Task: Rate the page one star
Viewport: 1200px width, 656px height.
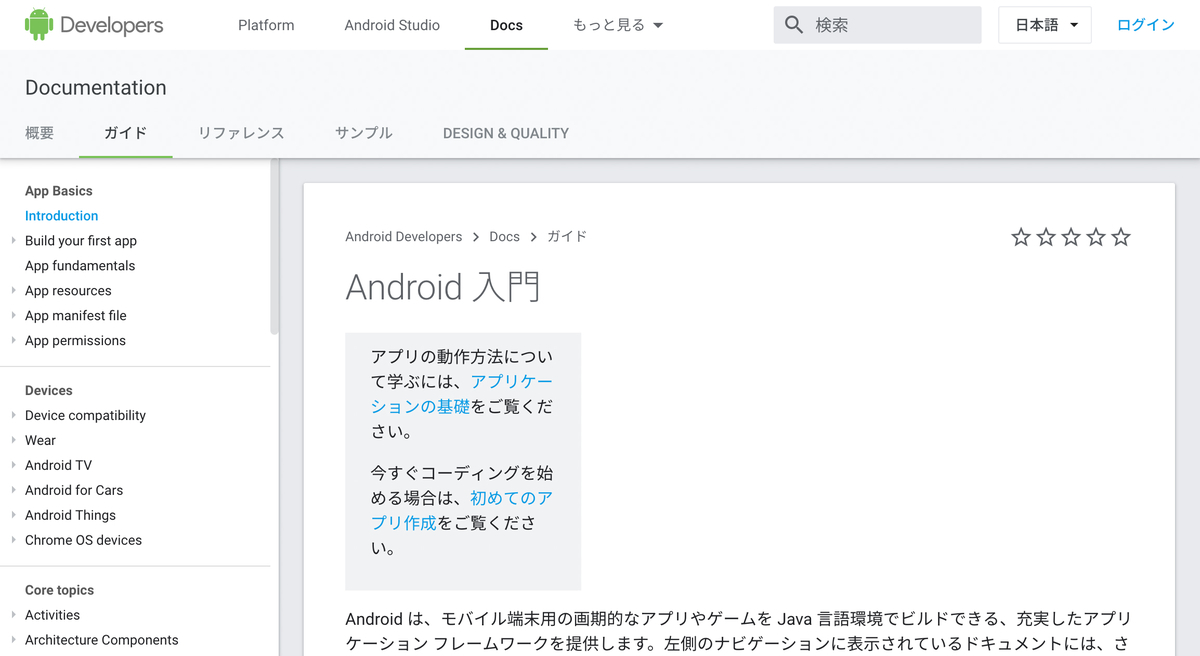Action: [1021, 237]
